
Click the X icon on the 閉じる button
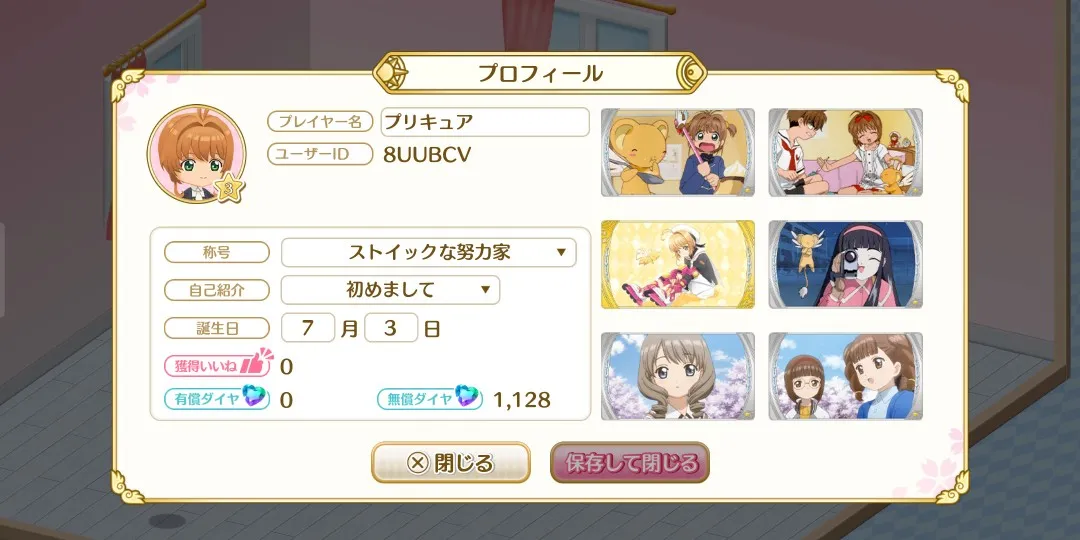[417, 463]
